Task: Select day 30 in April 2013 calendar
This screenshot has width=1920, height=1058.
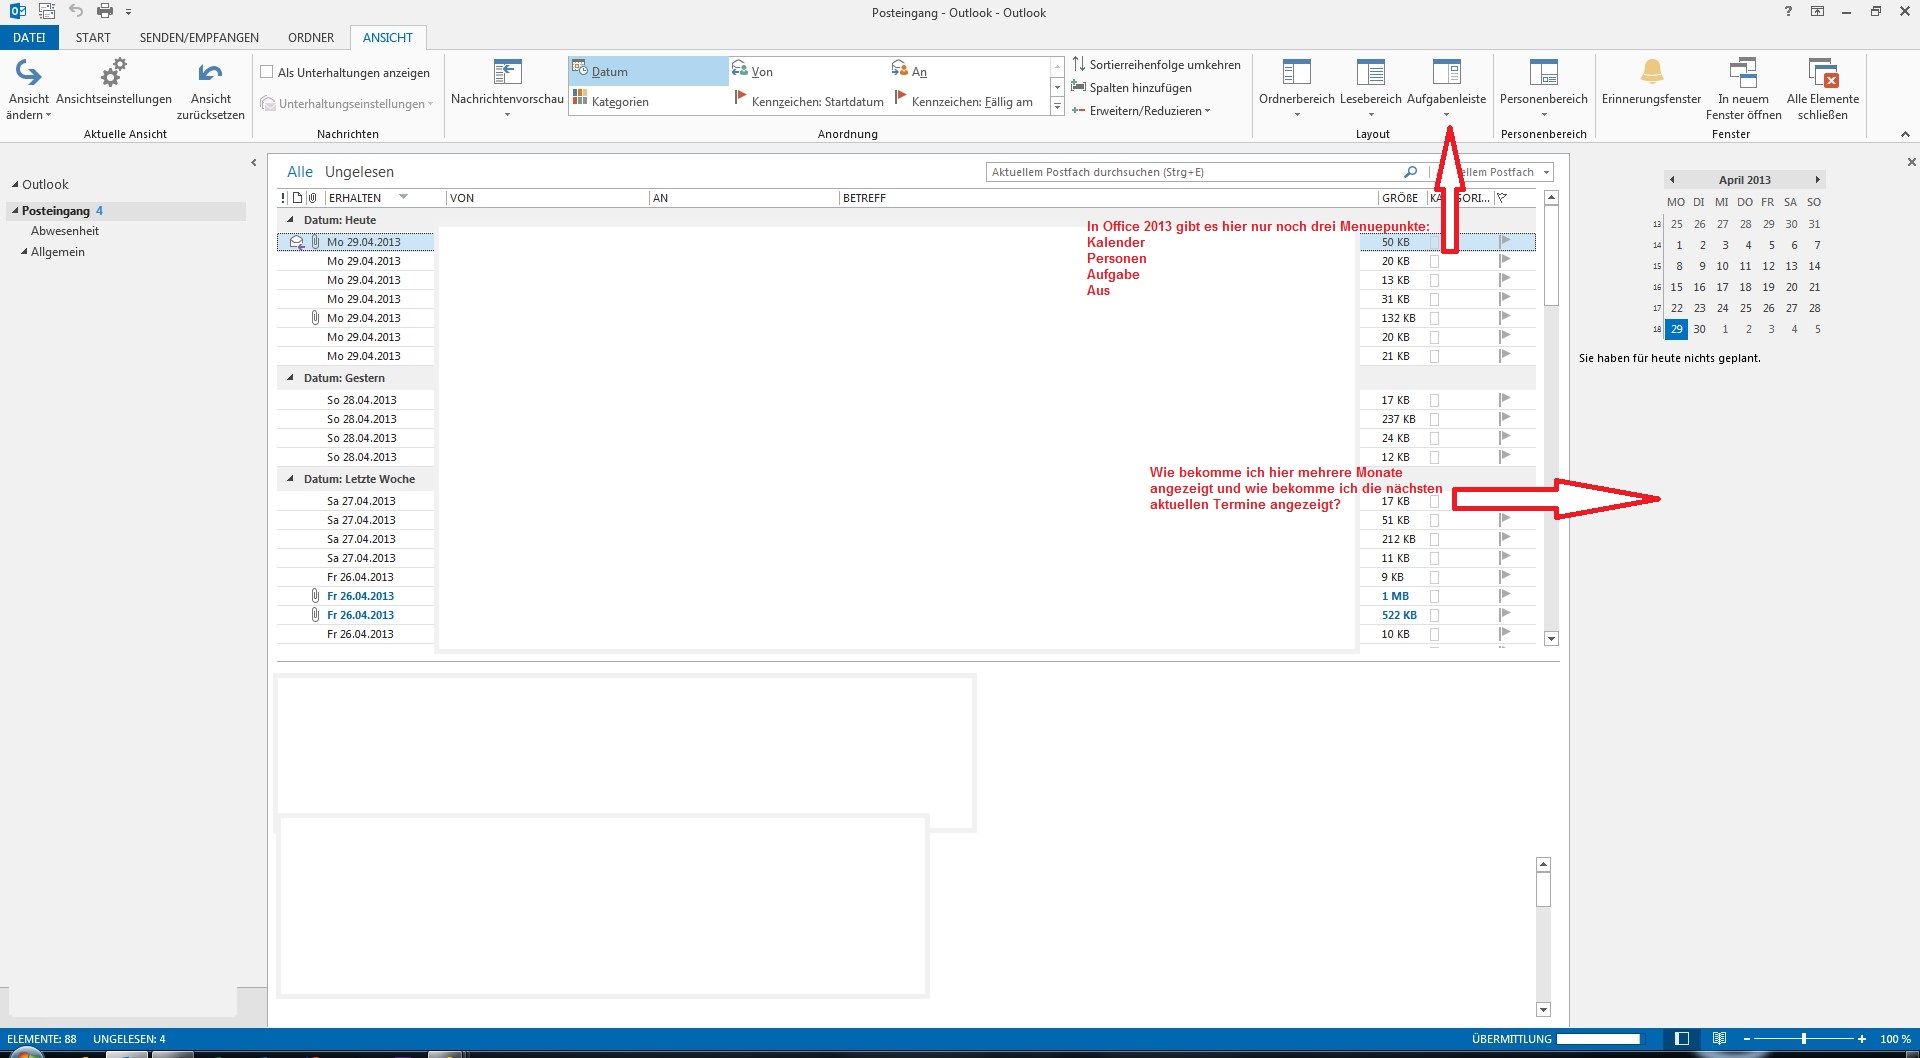Action: point(1699,329)
